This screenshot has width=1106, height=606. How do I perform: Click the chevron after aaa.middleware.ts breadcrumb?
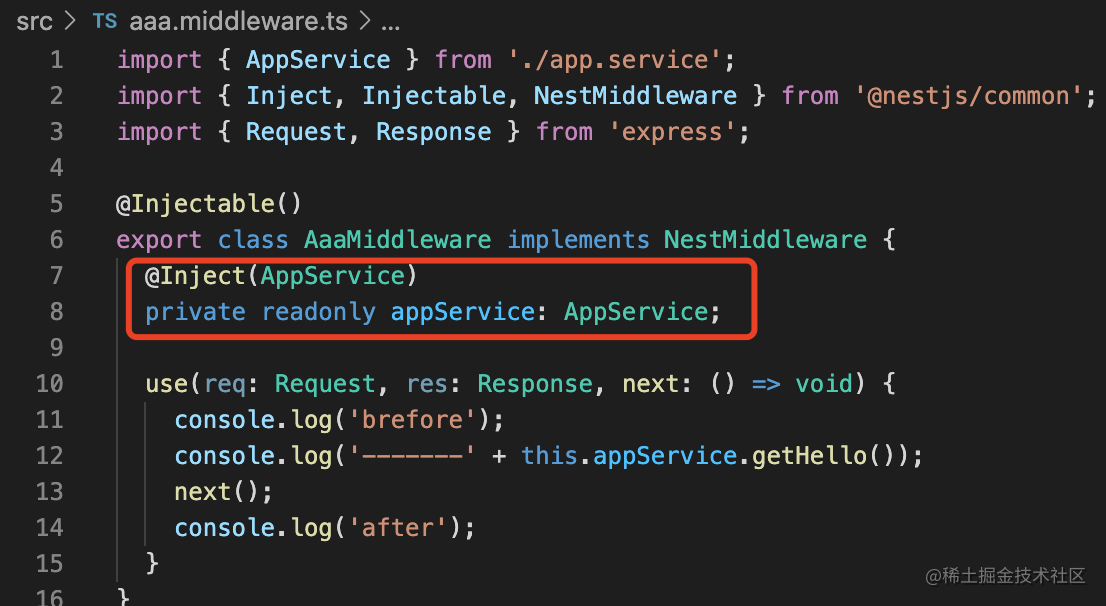365,21
